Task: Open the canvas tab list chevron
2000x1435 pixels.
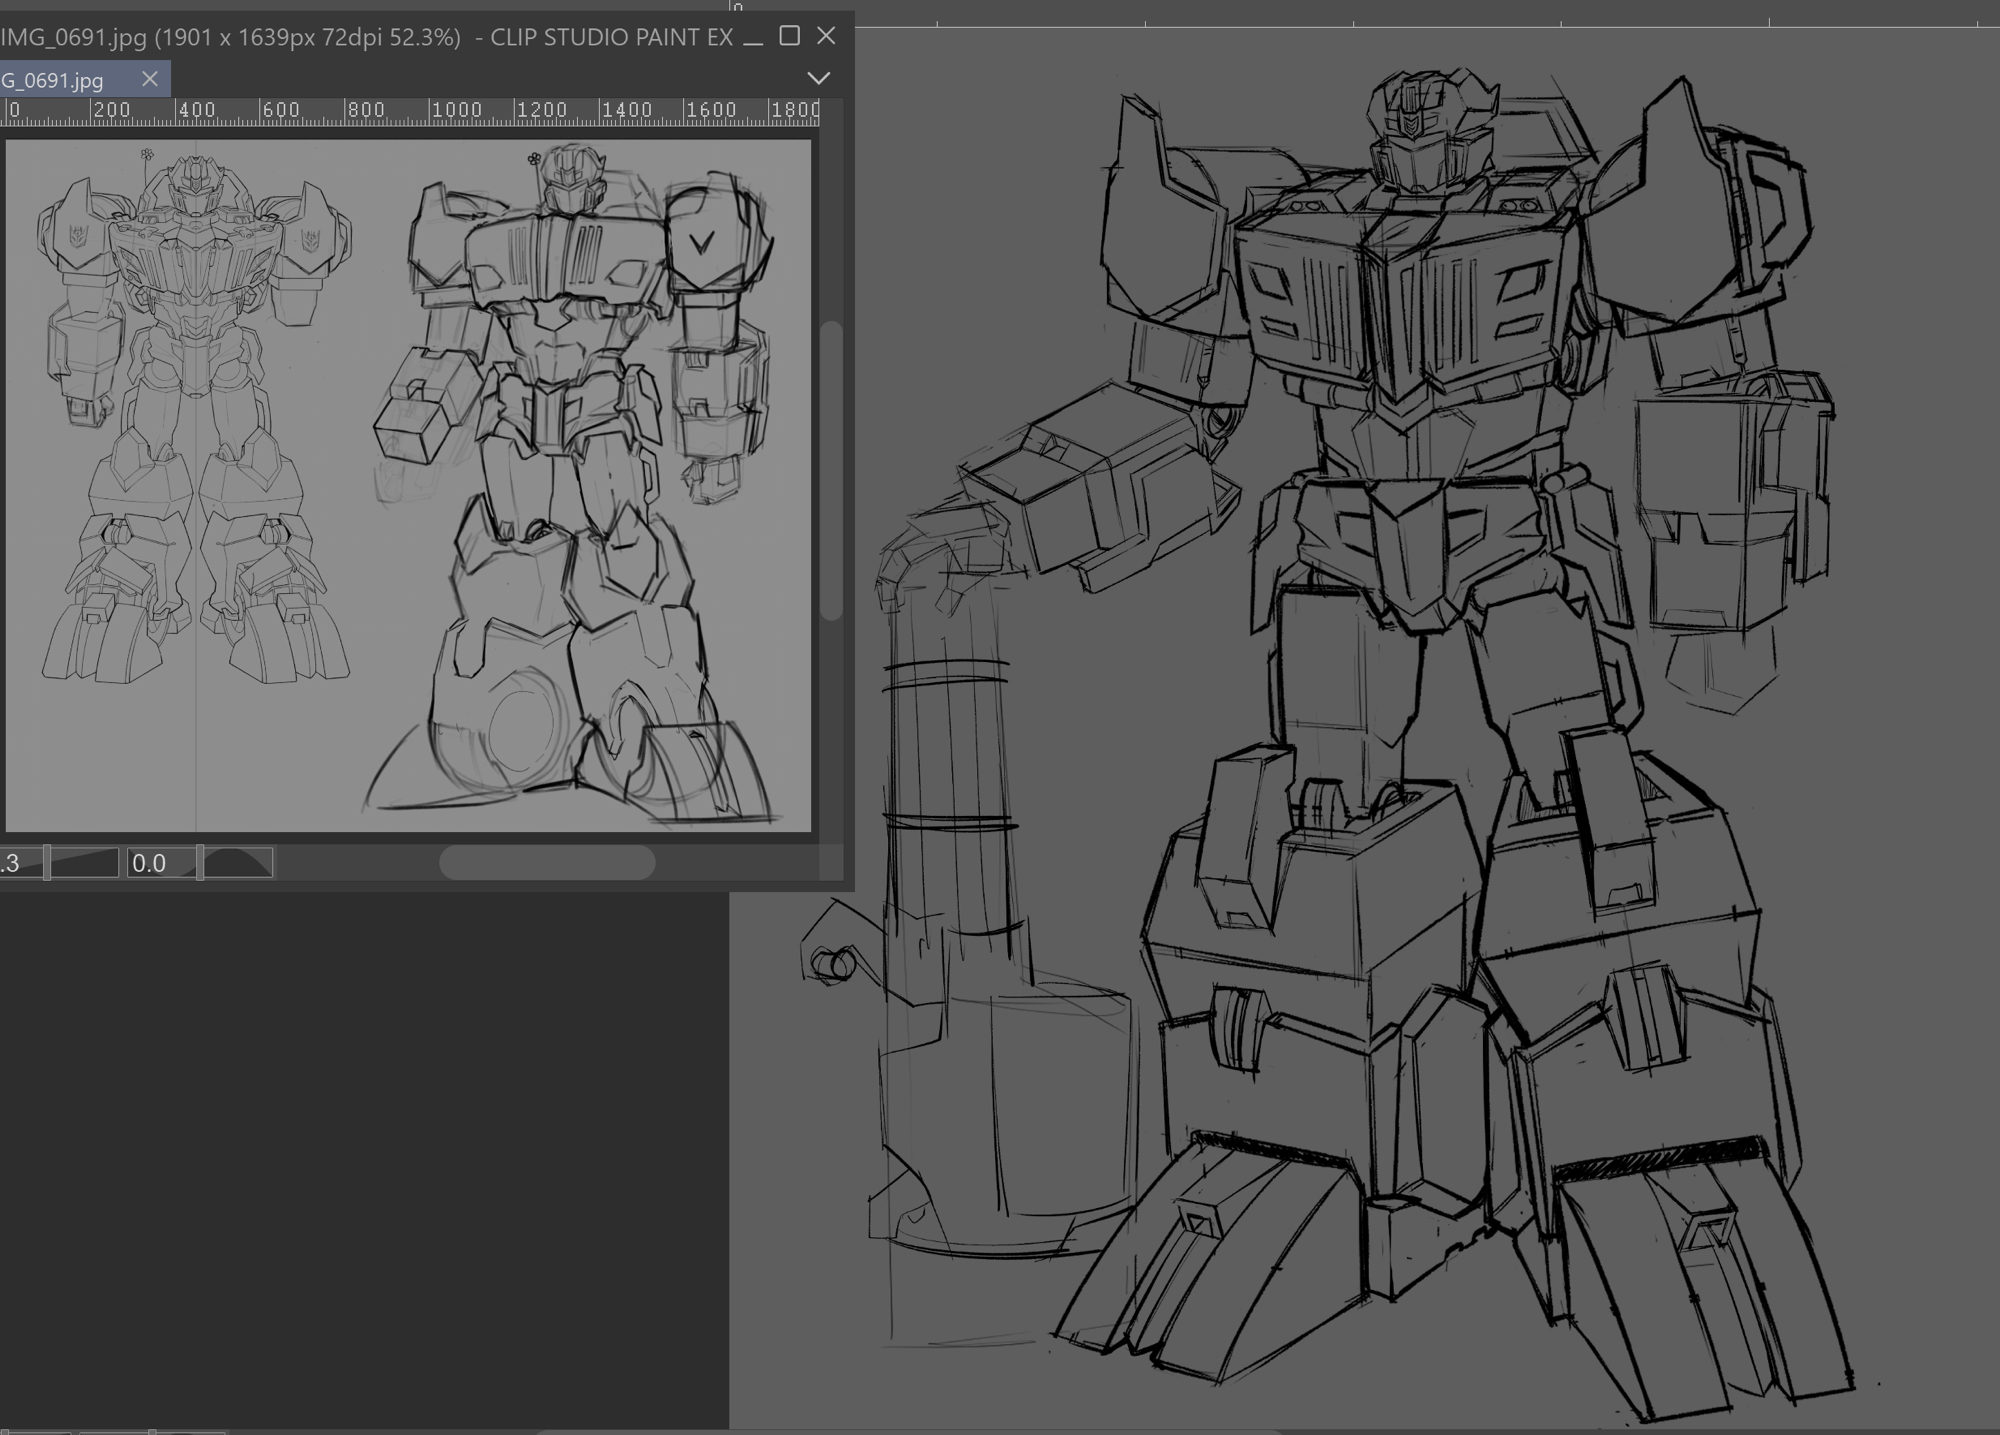Action: [x=818, y=78]
